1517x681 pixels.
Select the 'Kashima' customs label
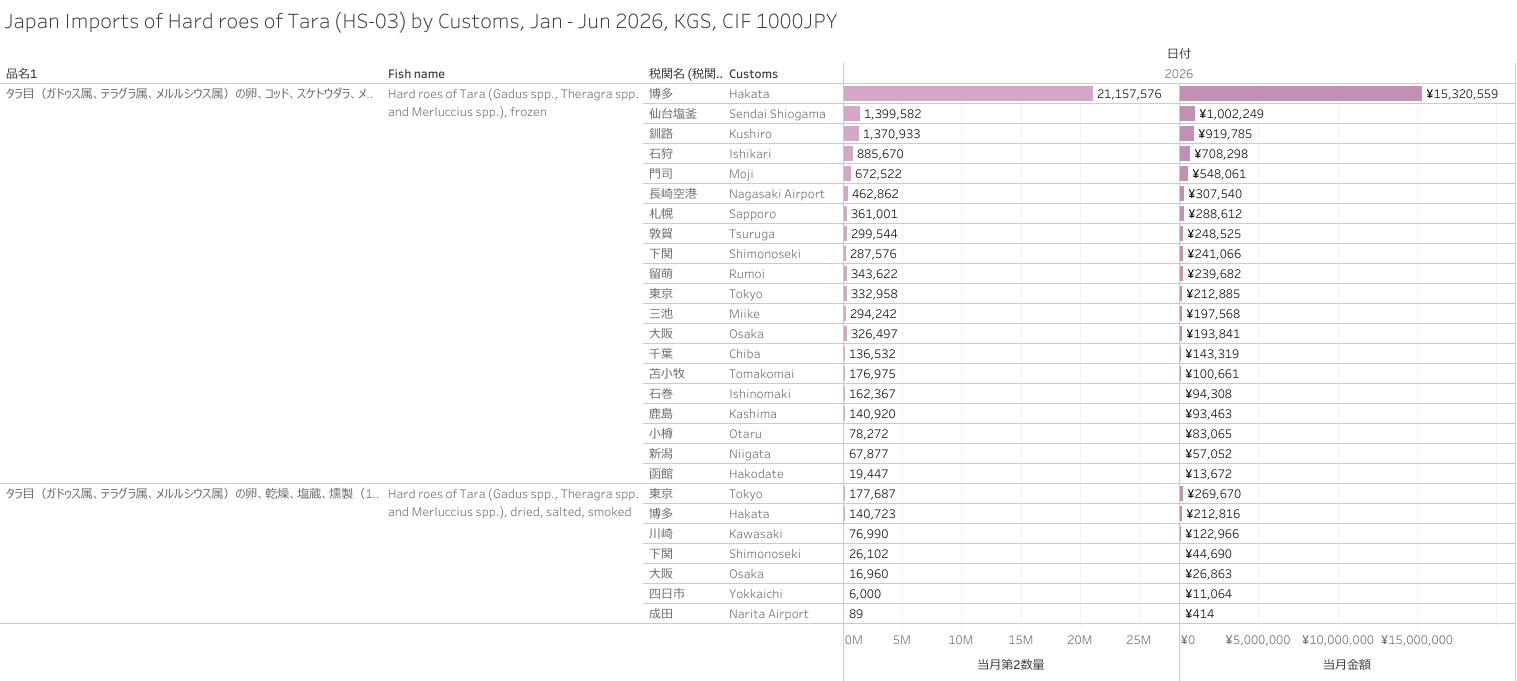click(753, 413)
